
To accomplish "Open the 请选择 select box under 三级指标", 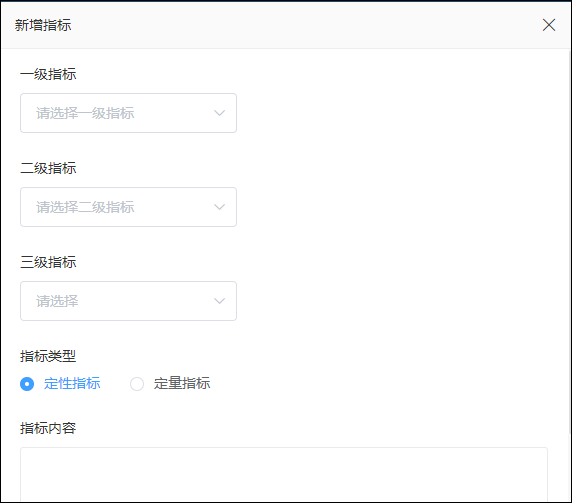I will (128, 301).
